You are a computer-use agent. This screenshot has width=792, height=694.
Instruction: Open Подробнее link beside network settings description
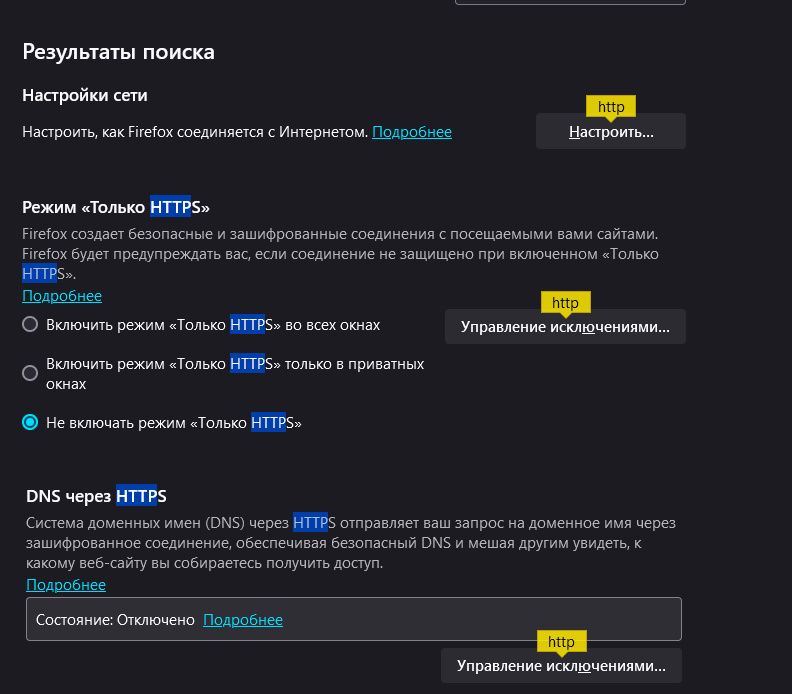412,132
